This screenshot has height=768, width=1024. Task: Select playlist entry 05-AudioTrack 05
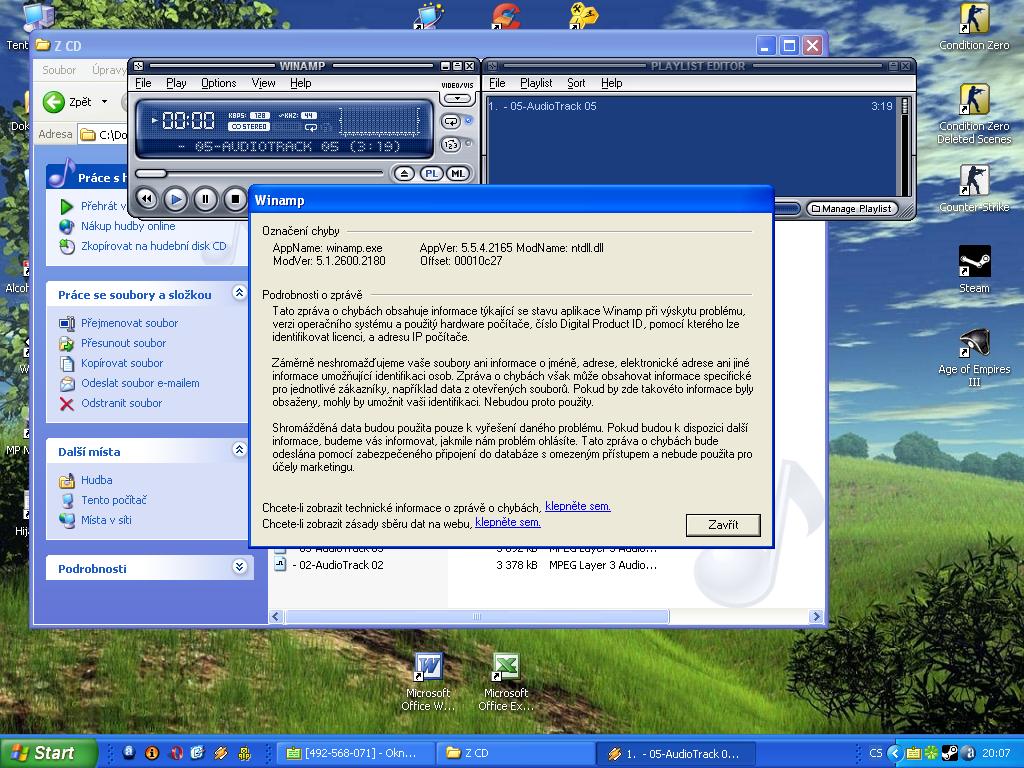point(691,106)
